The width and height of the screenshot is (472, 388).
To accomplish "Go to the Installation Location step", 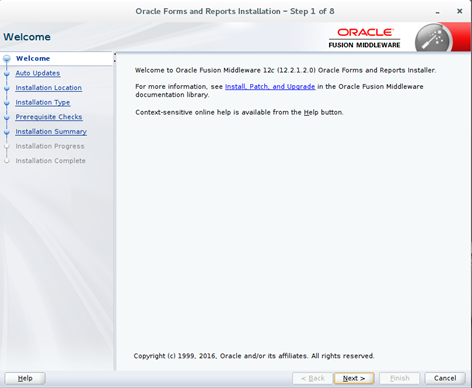I will point(49,88).
